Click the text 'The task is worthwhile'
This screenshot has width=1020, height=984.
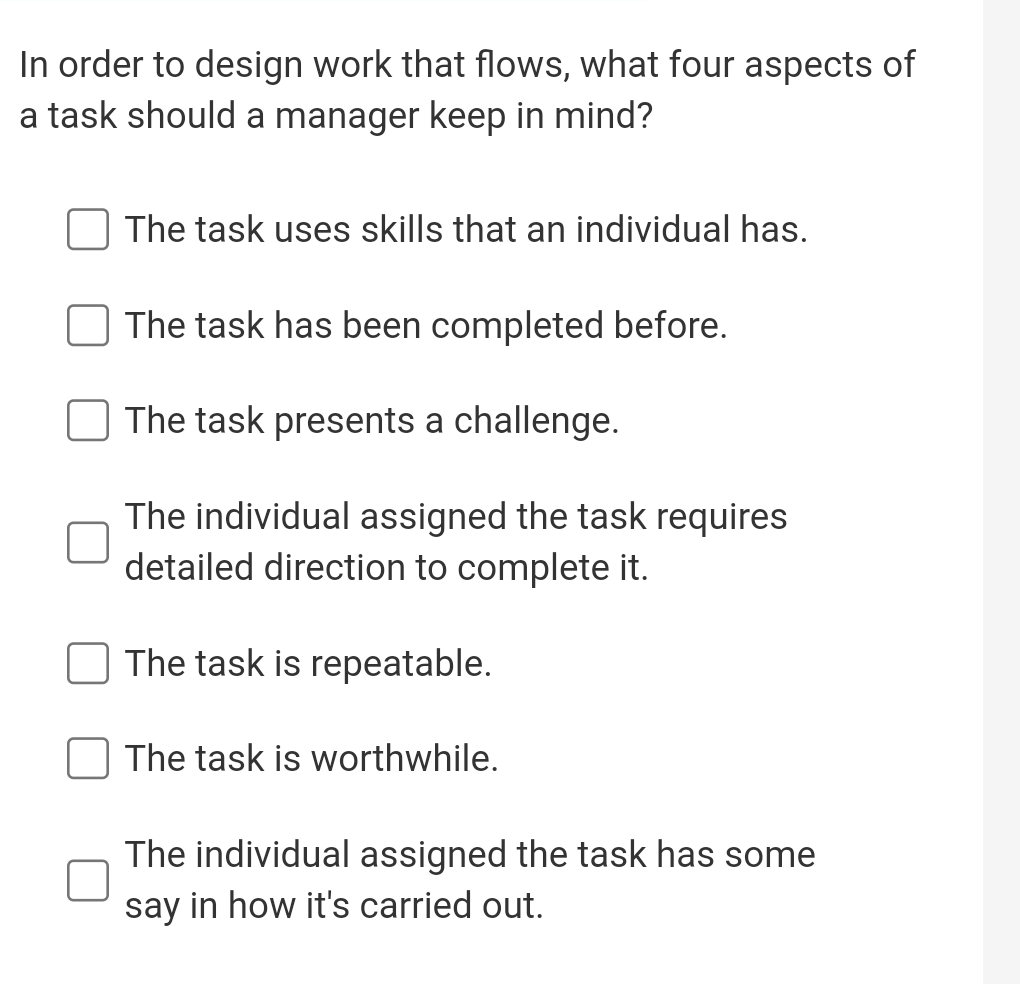pos(310,758)
